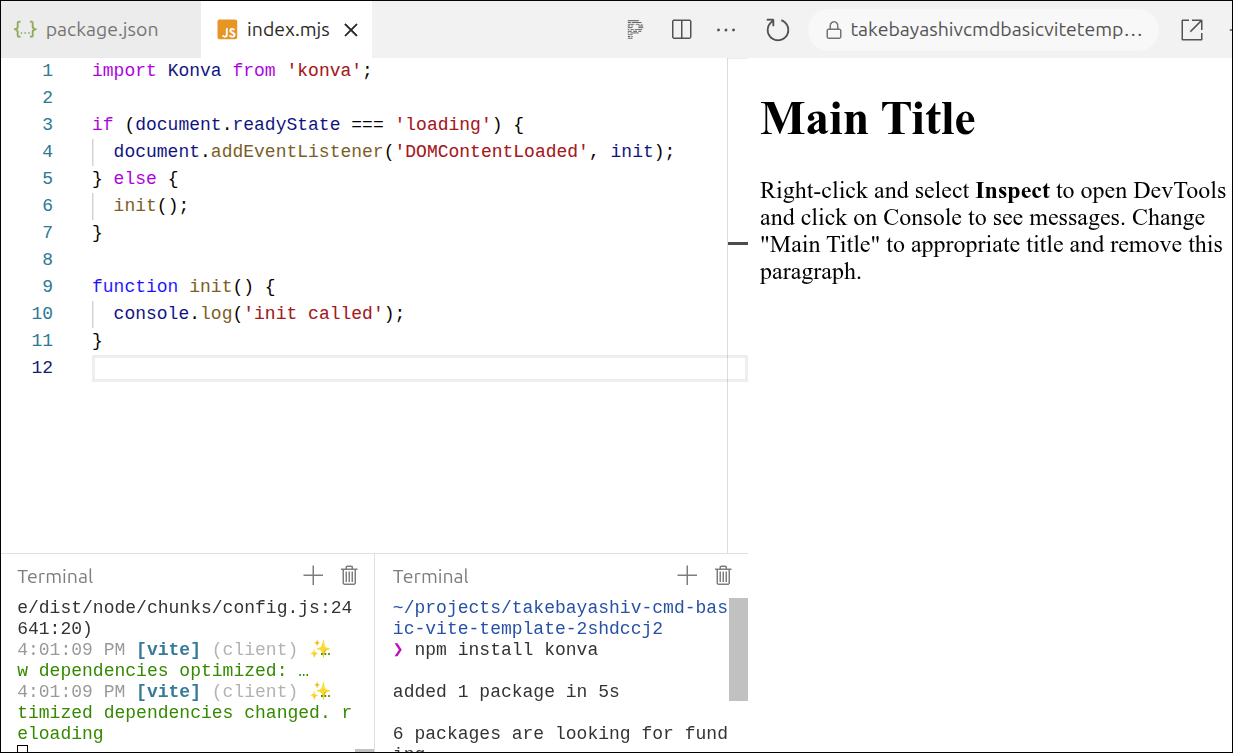Add a new terminal in right terminal panel

tap(687, 575)
